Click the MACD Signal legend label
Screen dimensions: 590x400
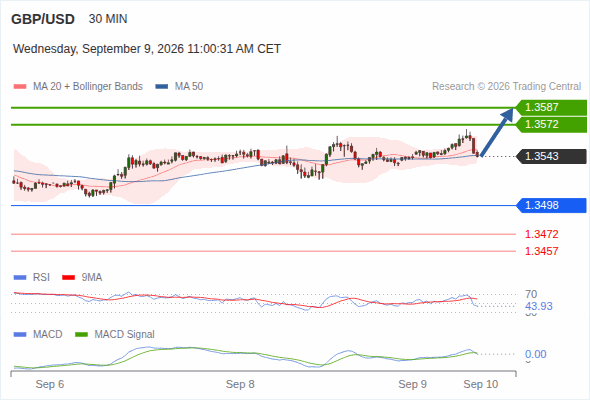click(125, 335)
